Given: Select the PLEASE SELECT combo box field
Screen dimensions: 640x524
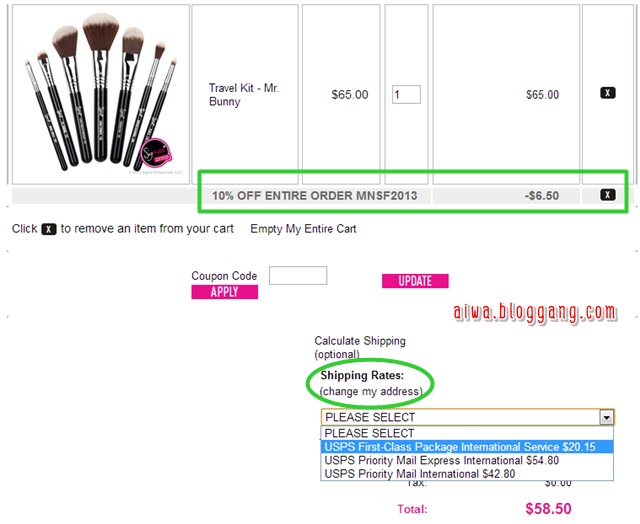Looking at the screenshot, I should [468, 417].
